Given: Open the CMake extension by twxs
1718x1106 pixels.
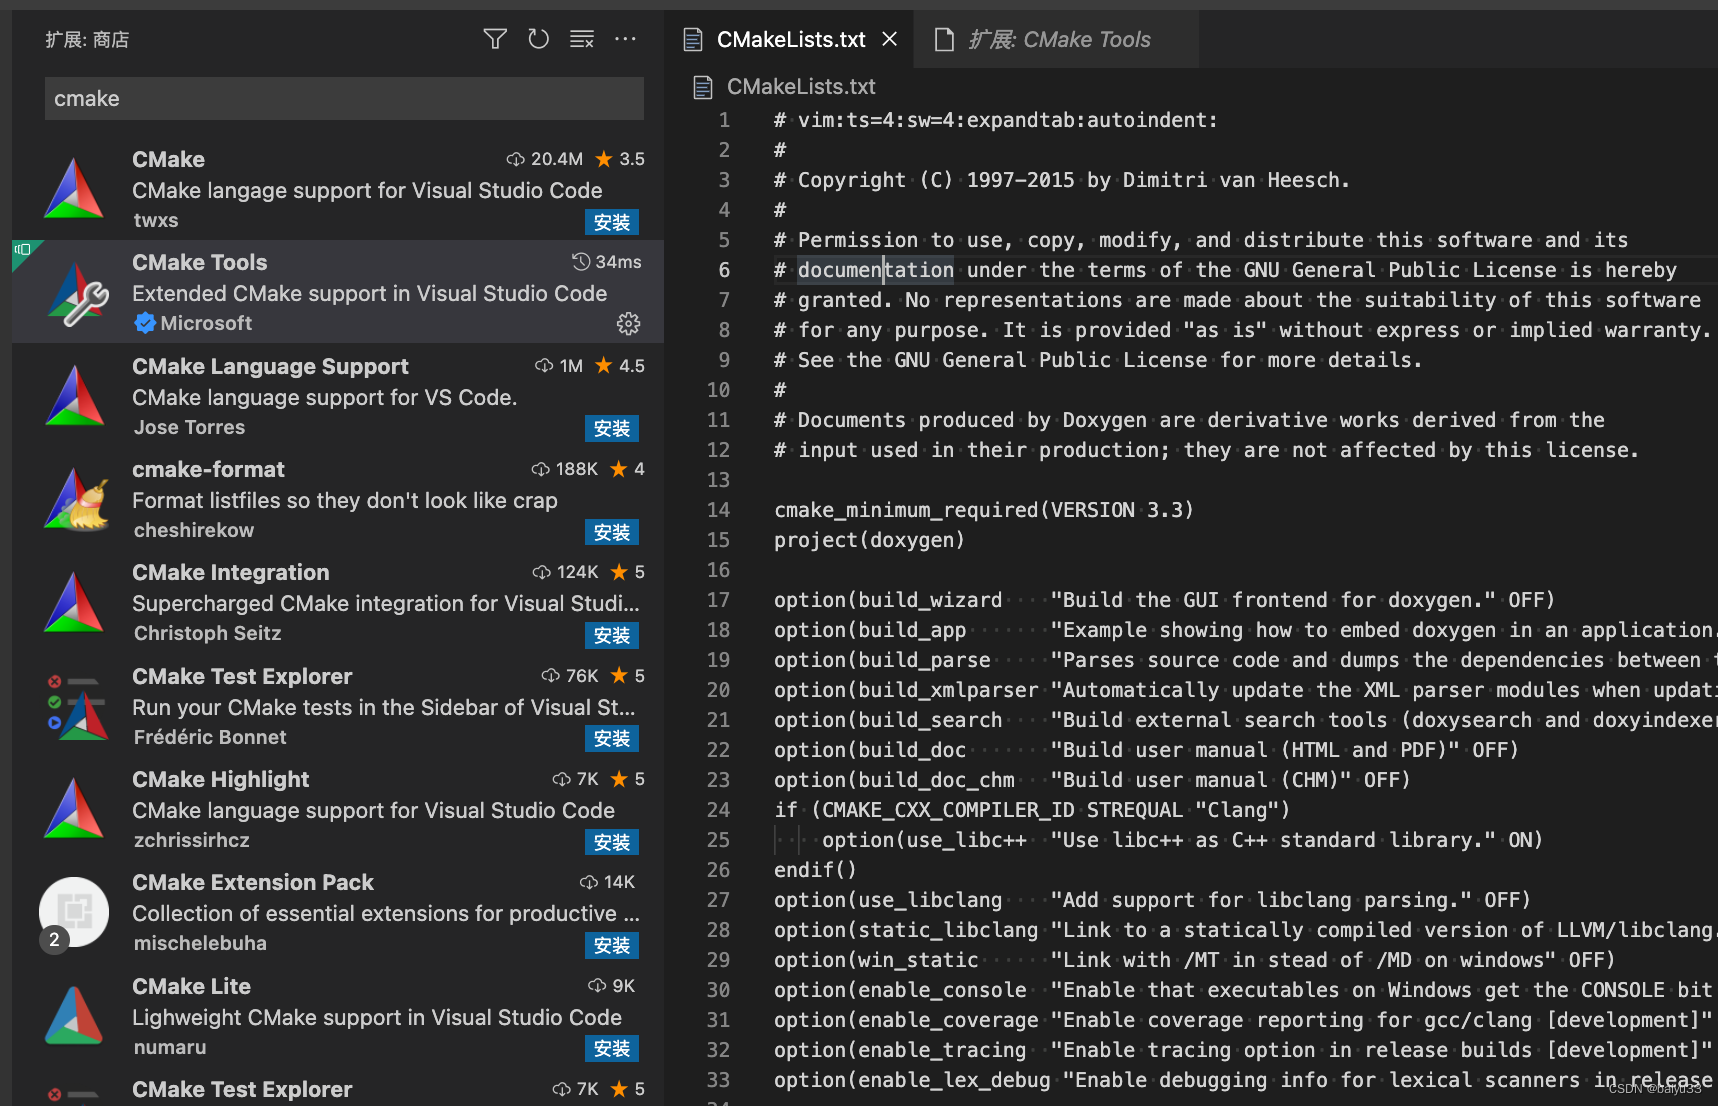Looking at the screenshot, I should tap(338, 188).
